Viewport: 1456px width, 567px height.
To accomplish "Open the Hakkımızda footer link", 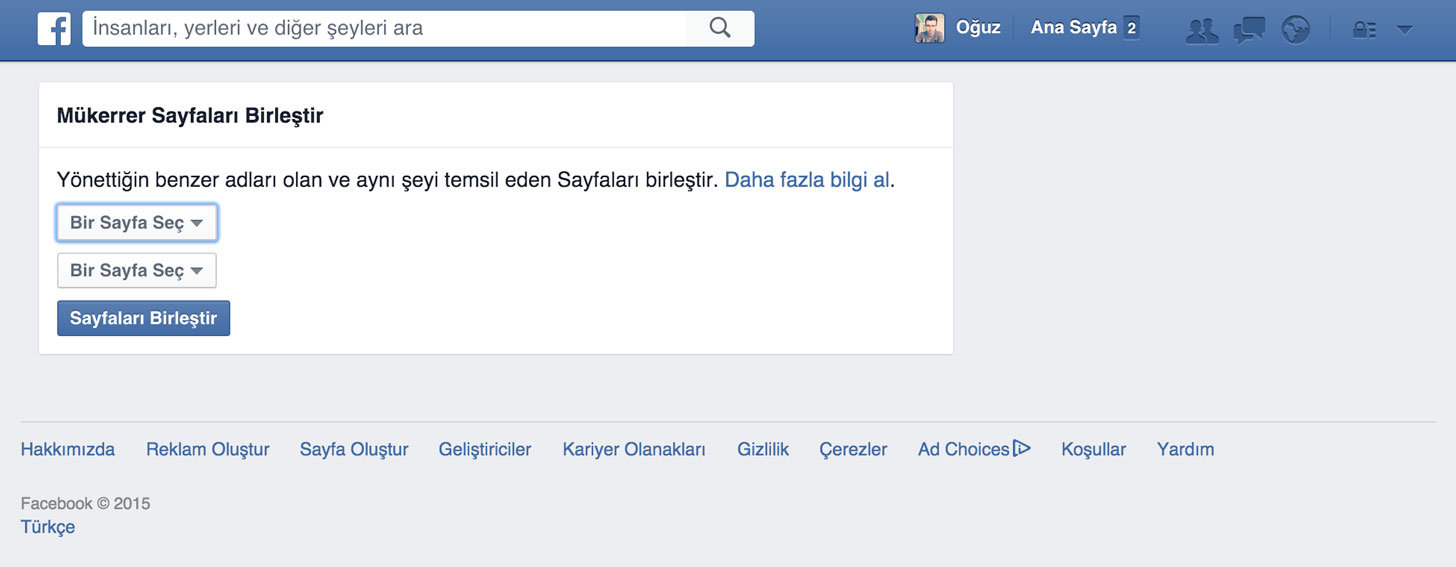I will coord(68,450).
